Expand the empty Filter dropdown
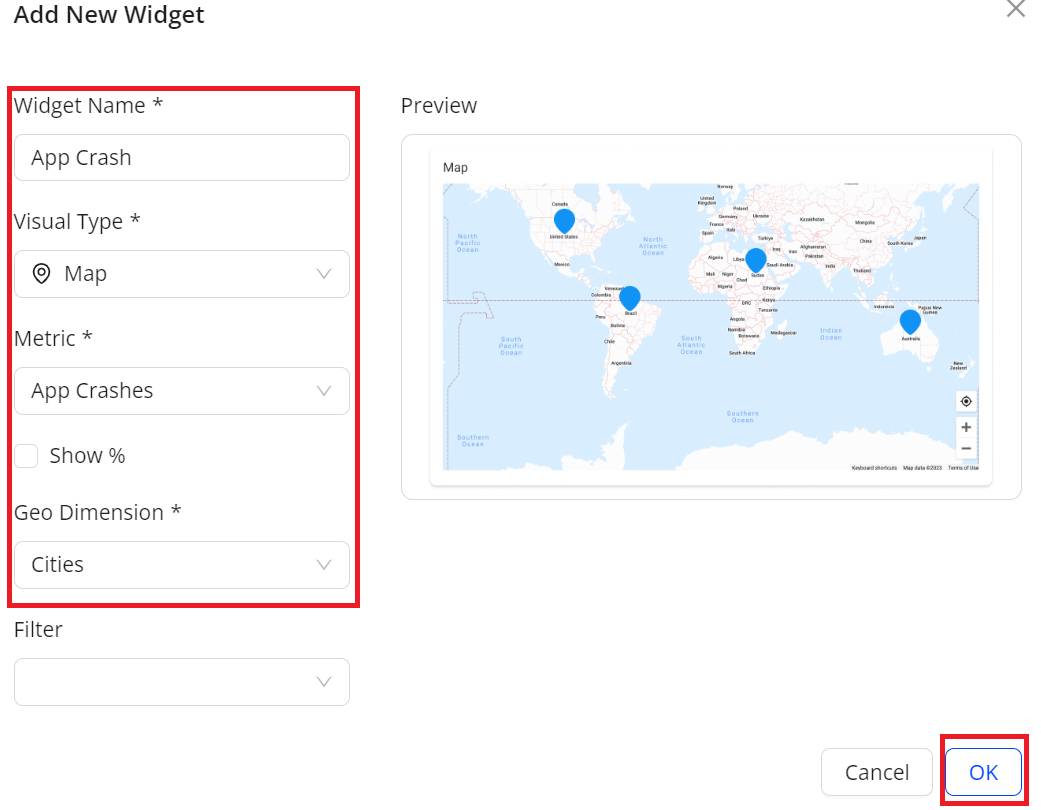Viewport: 1041px width, 810px height. pyautogui.click(x=182, y=682)
